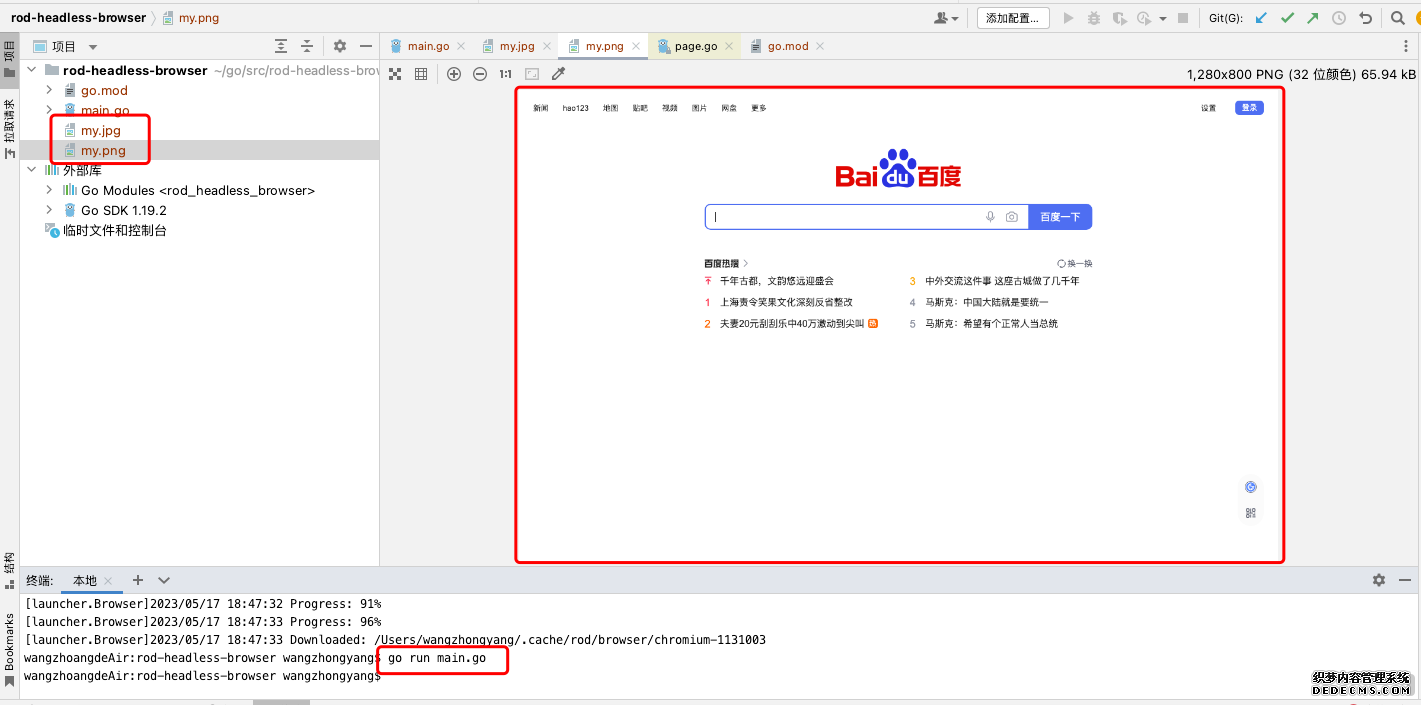Switch to the main.go editor tab
This screenshot has height=705, width=1421.
(x=427, y=46)
